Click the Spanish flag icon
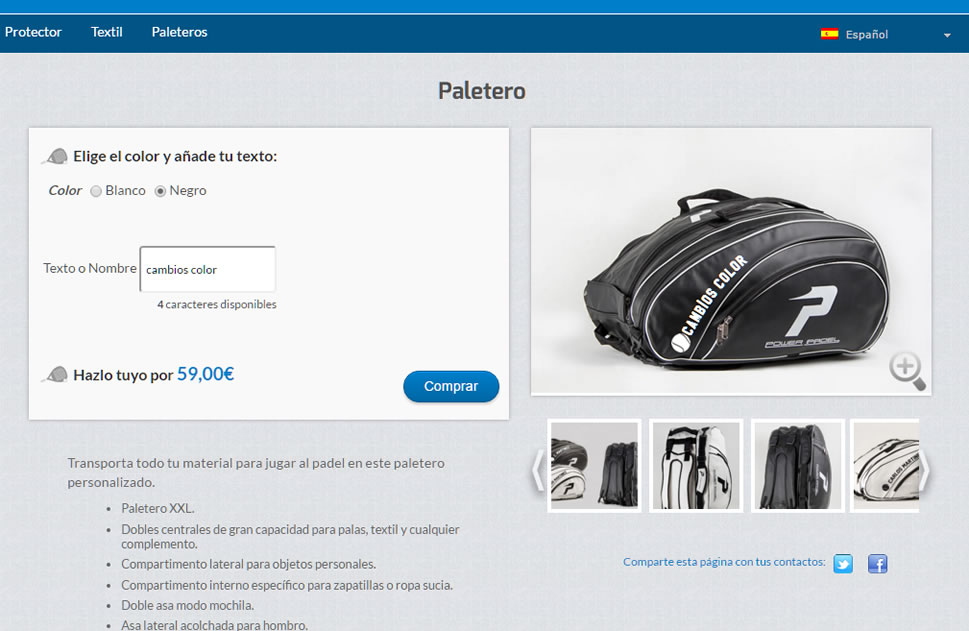969x631 pixels. [x=829, y=34]
